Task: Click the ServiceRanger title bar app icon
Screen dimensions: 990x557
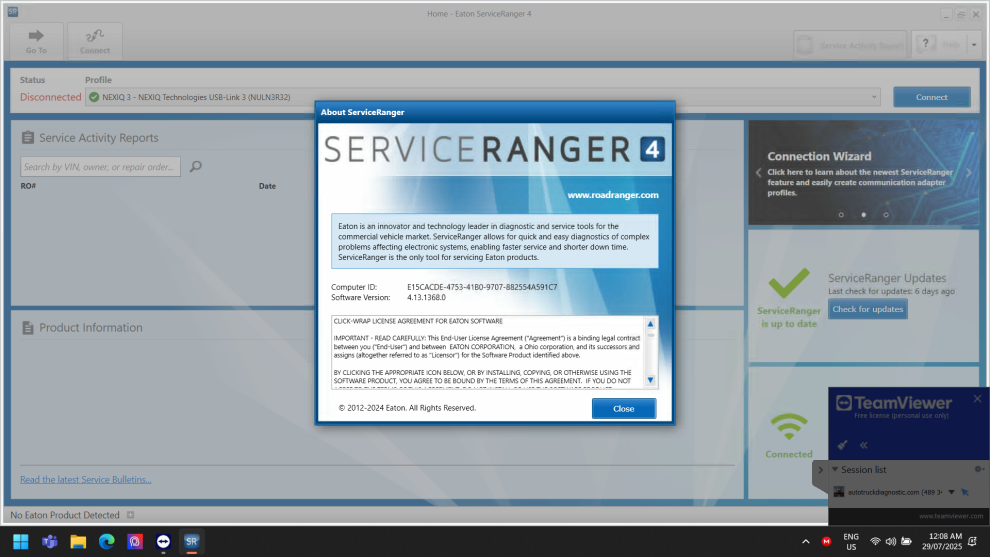Action: 13,12
